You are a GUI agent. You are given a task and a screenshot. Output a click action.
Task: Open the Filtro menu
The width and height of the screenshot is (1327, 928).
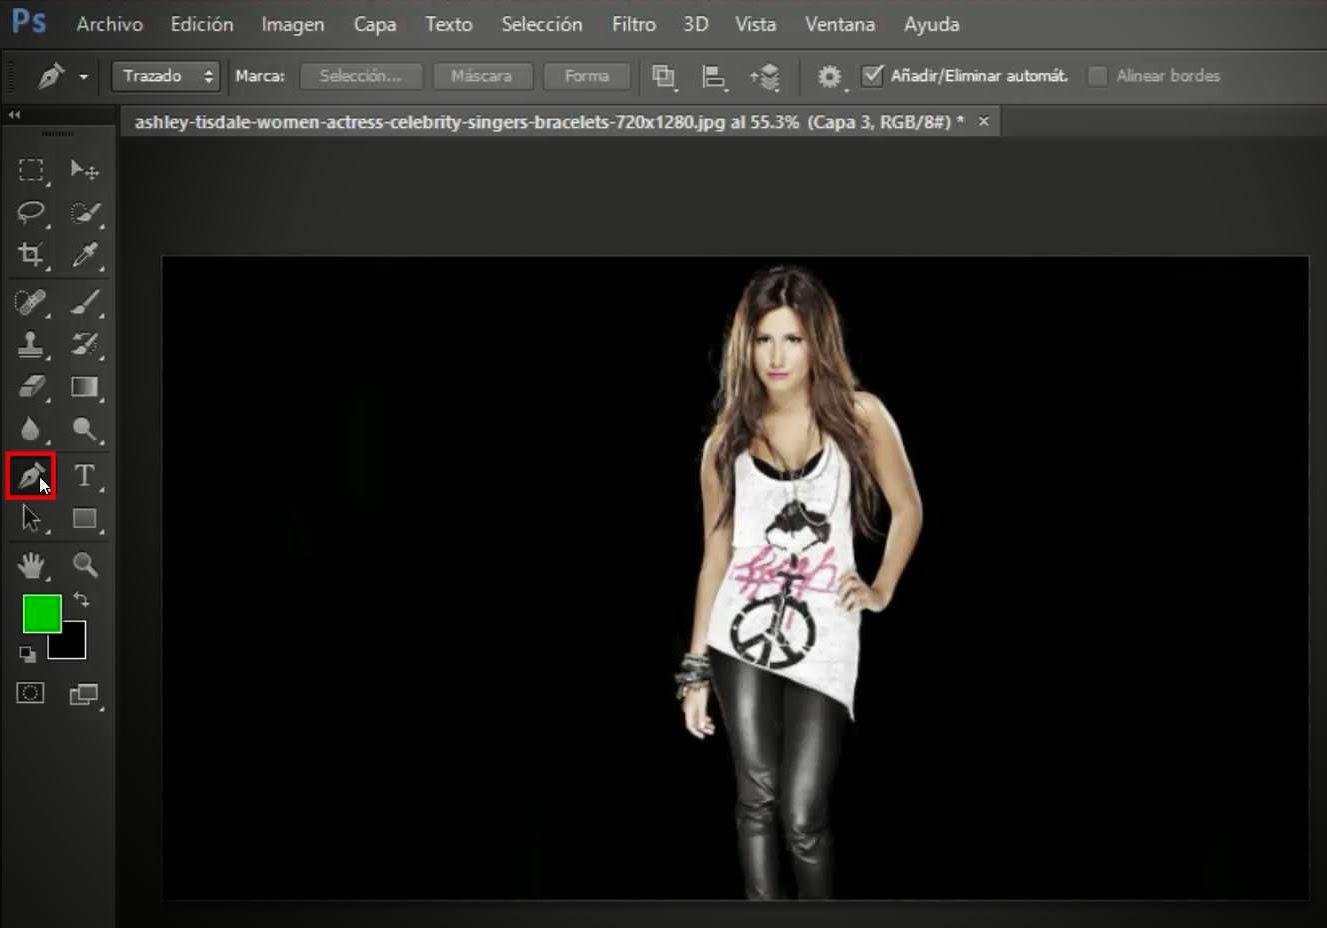tap(634, 24)
